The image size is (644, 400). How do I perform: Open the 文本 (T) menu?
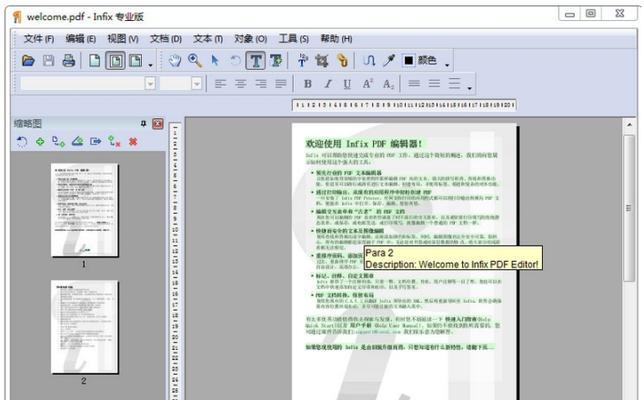[x=208, y=39]
